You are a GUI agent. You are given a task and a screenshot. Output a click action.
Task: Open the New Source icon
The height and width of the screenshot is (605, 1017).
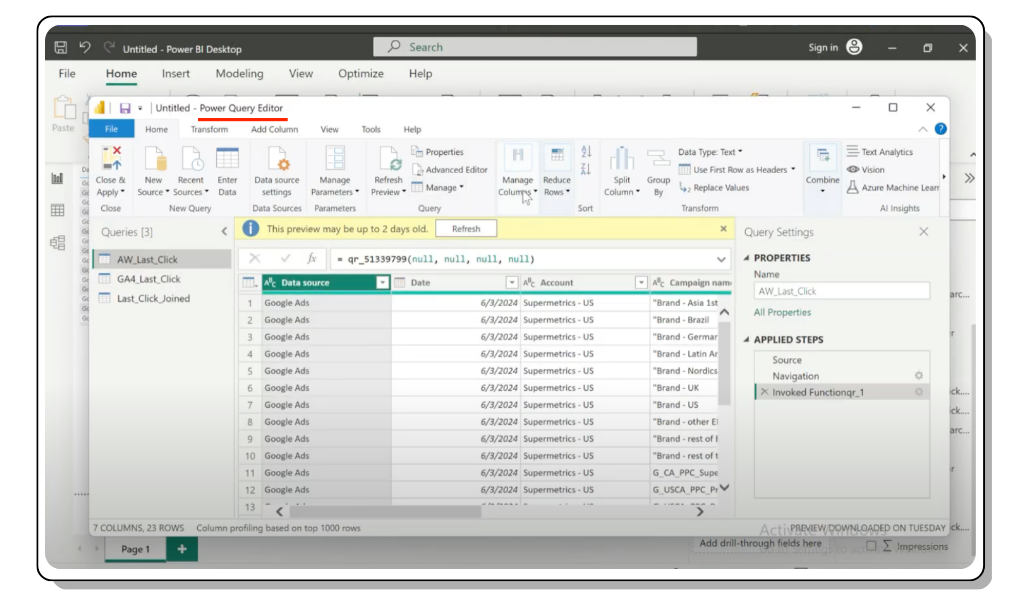153,160
